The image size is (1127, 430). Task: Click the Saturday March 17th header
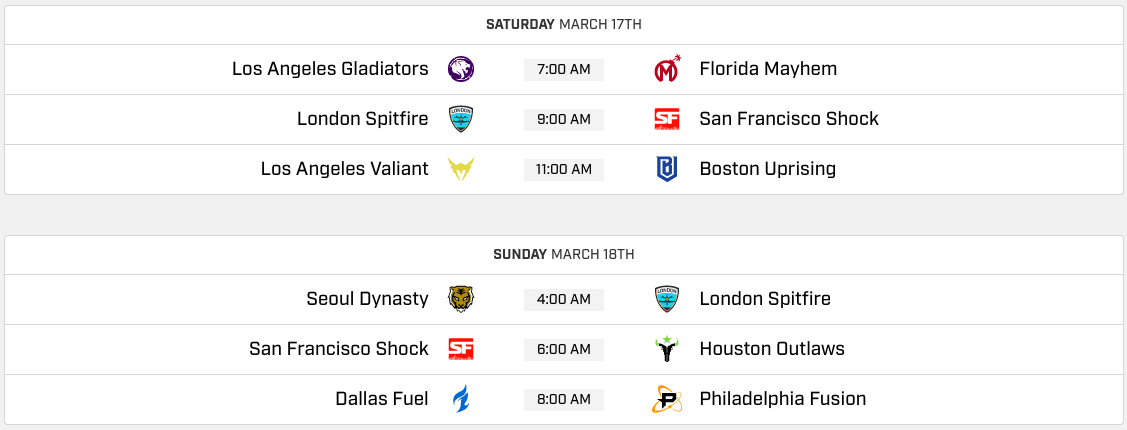[564, 24]
